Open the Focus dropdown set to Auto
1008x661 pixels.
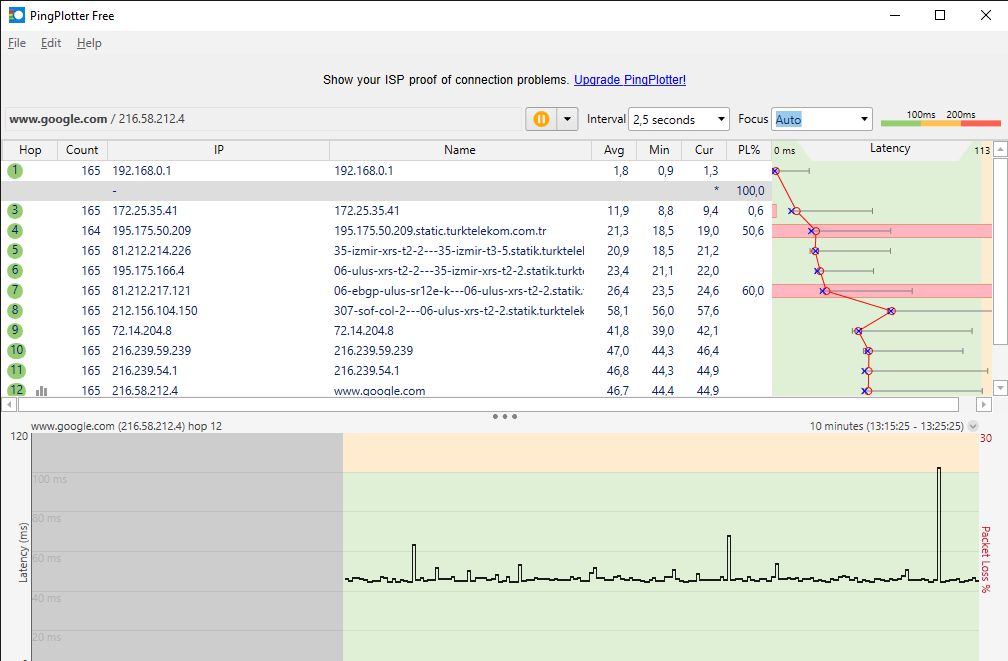point(822,119)
